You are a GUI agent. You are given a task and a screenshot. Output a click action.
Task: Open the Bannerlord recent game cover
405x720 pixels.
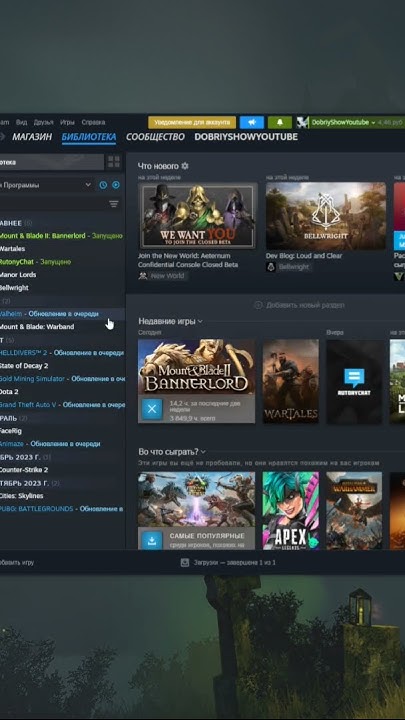pos(197,366)
